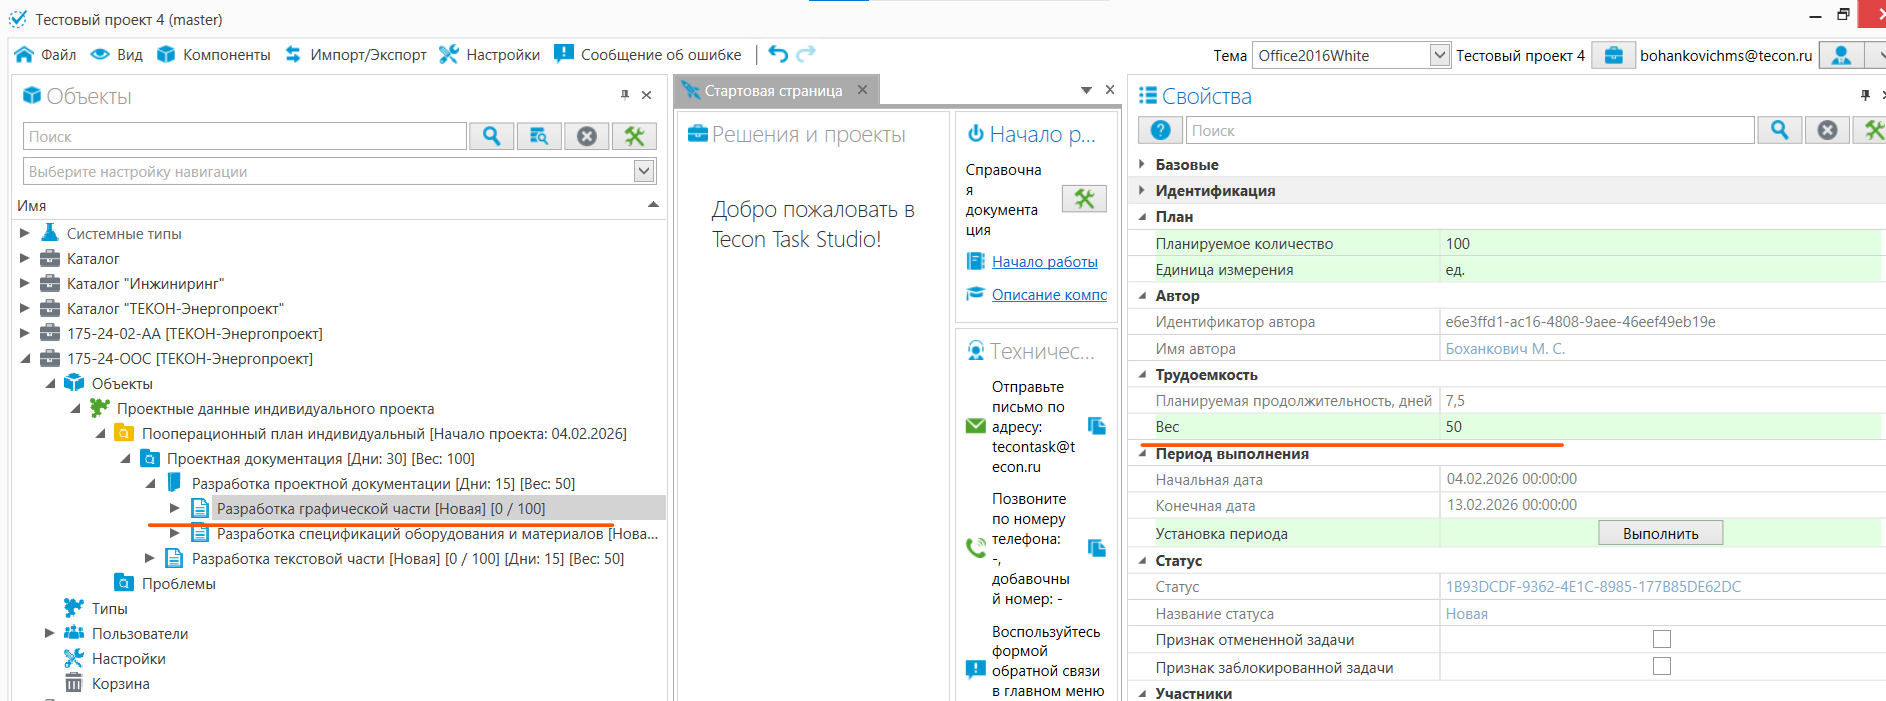Pin the Objects panel
This screenshot has width=1886, height=701.
tap(625, 95)
